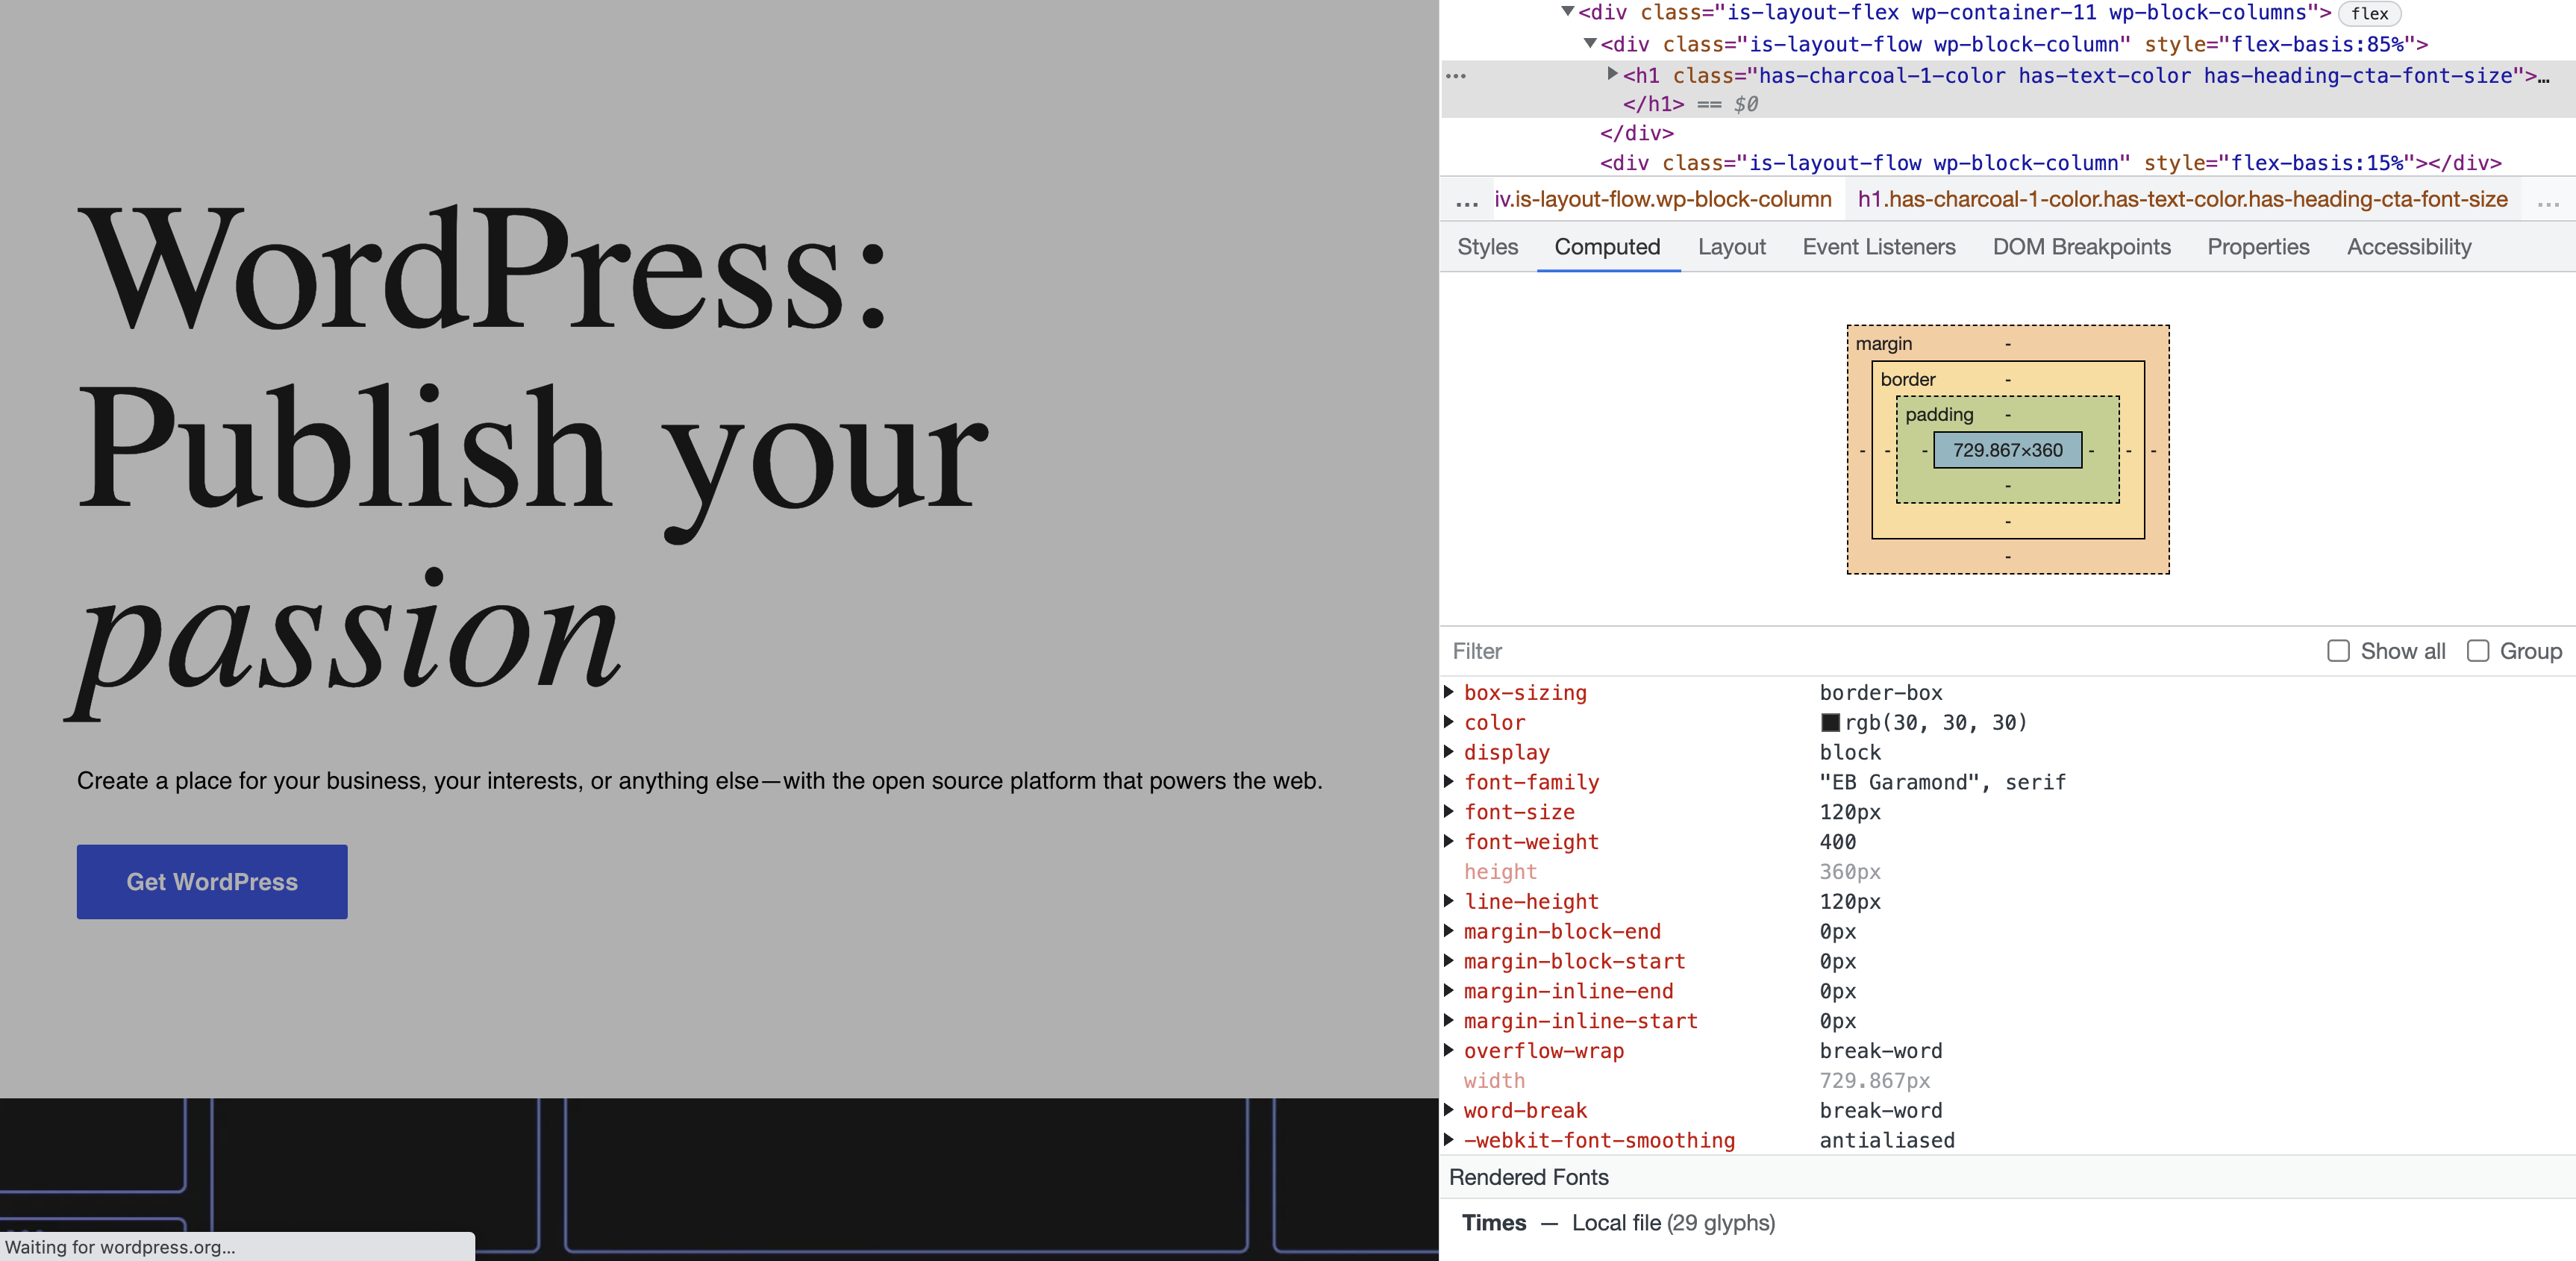Switch to the Layout tab
The image size is (2576, 1261).
point(1731,247)
